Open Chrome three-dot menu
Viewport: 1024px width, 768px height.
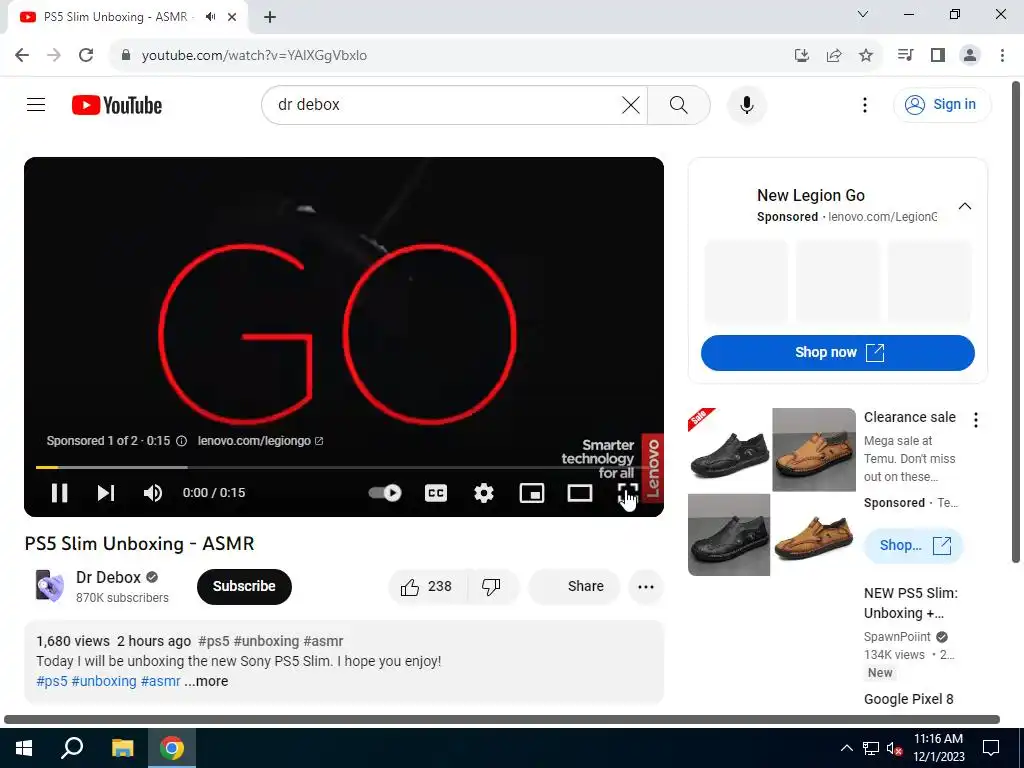coord(1002,55)
